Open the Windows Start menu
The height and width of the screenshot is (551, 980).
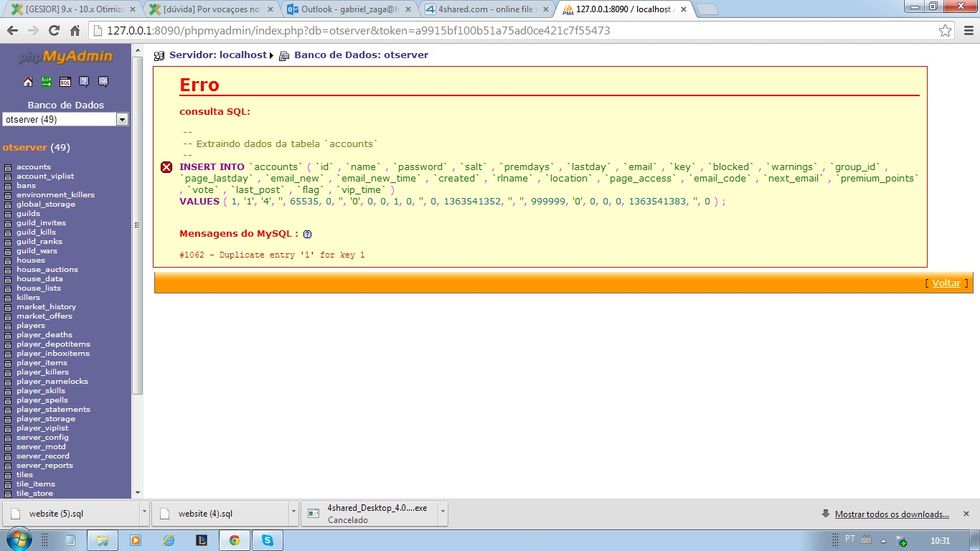pos(18,540)
